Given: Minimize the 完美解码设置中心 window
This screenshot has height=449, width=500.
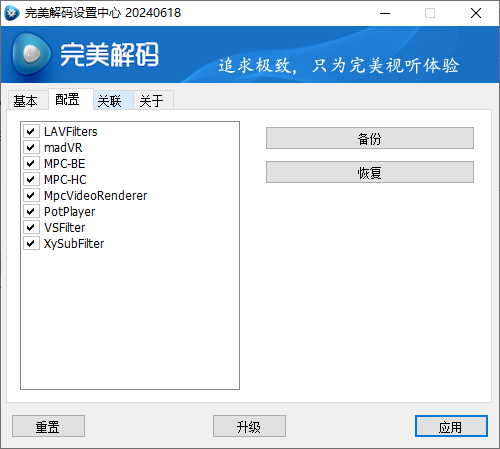Looking at the screenshot, I should click(385, 13).
